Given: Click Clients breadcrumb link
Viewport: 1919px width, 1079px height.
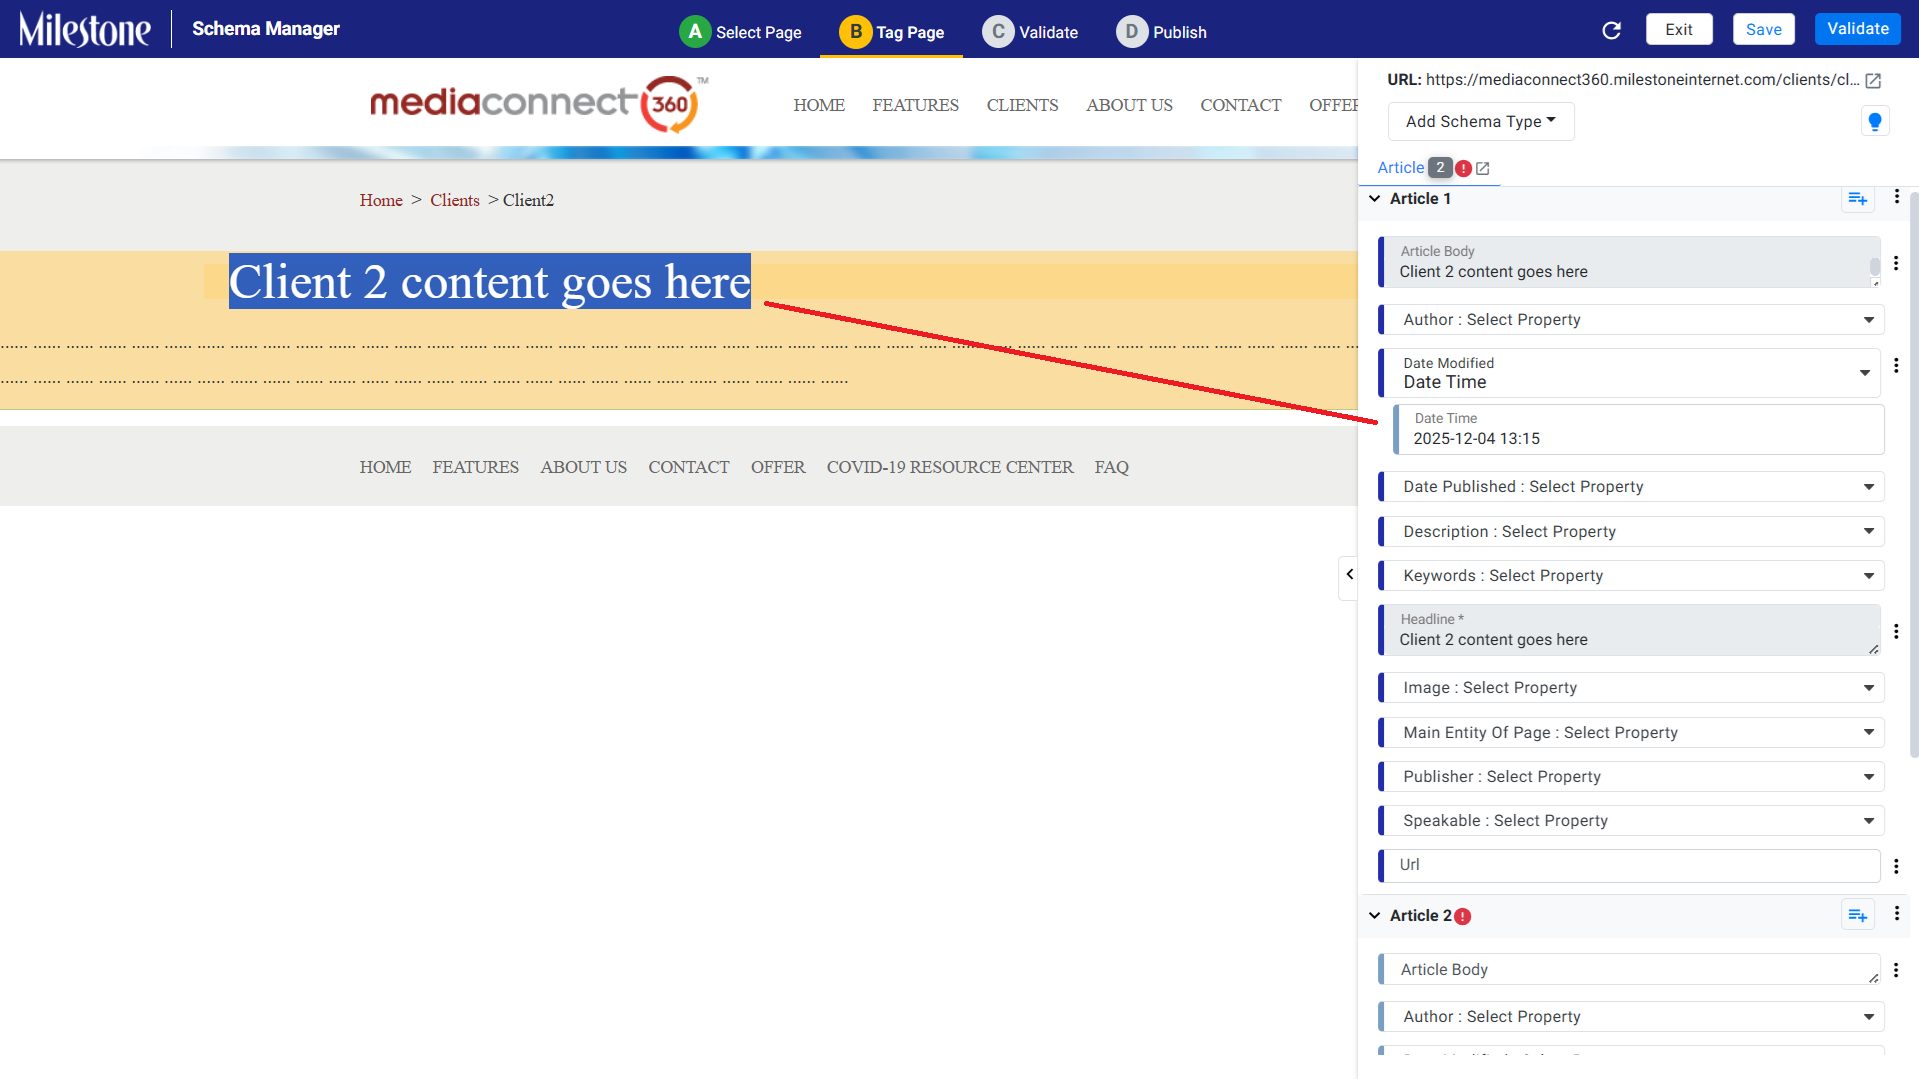Looking at the screenshot, I should 455,200.
